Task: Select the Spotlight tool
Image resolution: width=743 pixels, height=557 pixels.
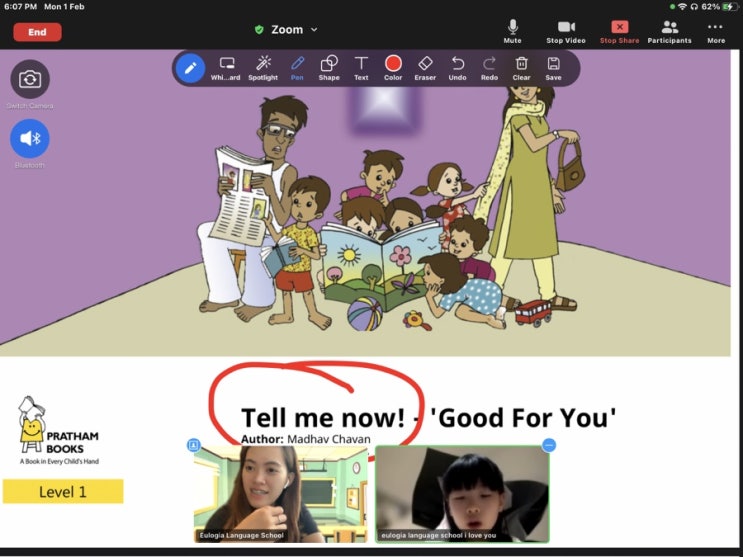Action: [263, 69]
